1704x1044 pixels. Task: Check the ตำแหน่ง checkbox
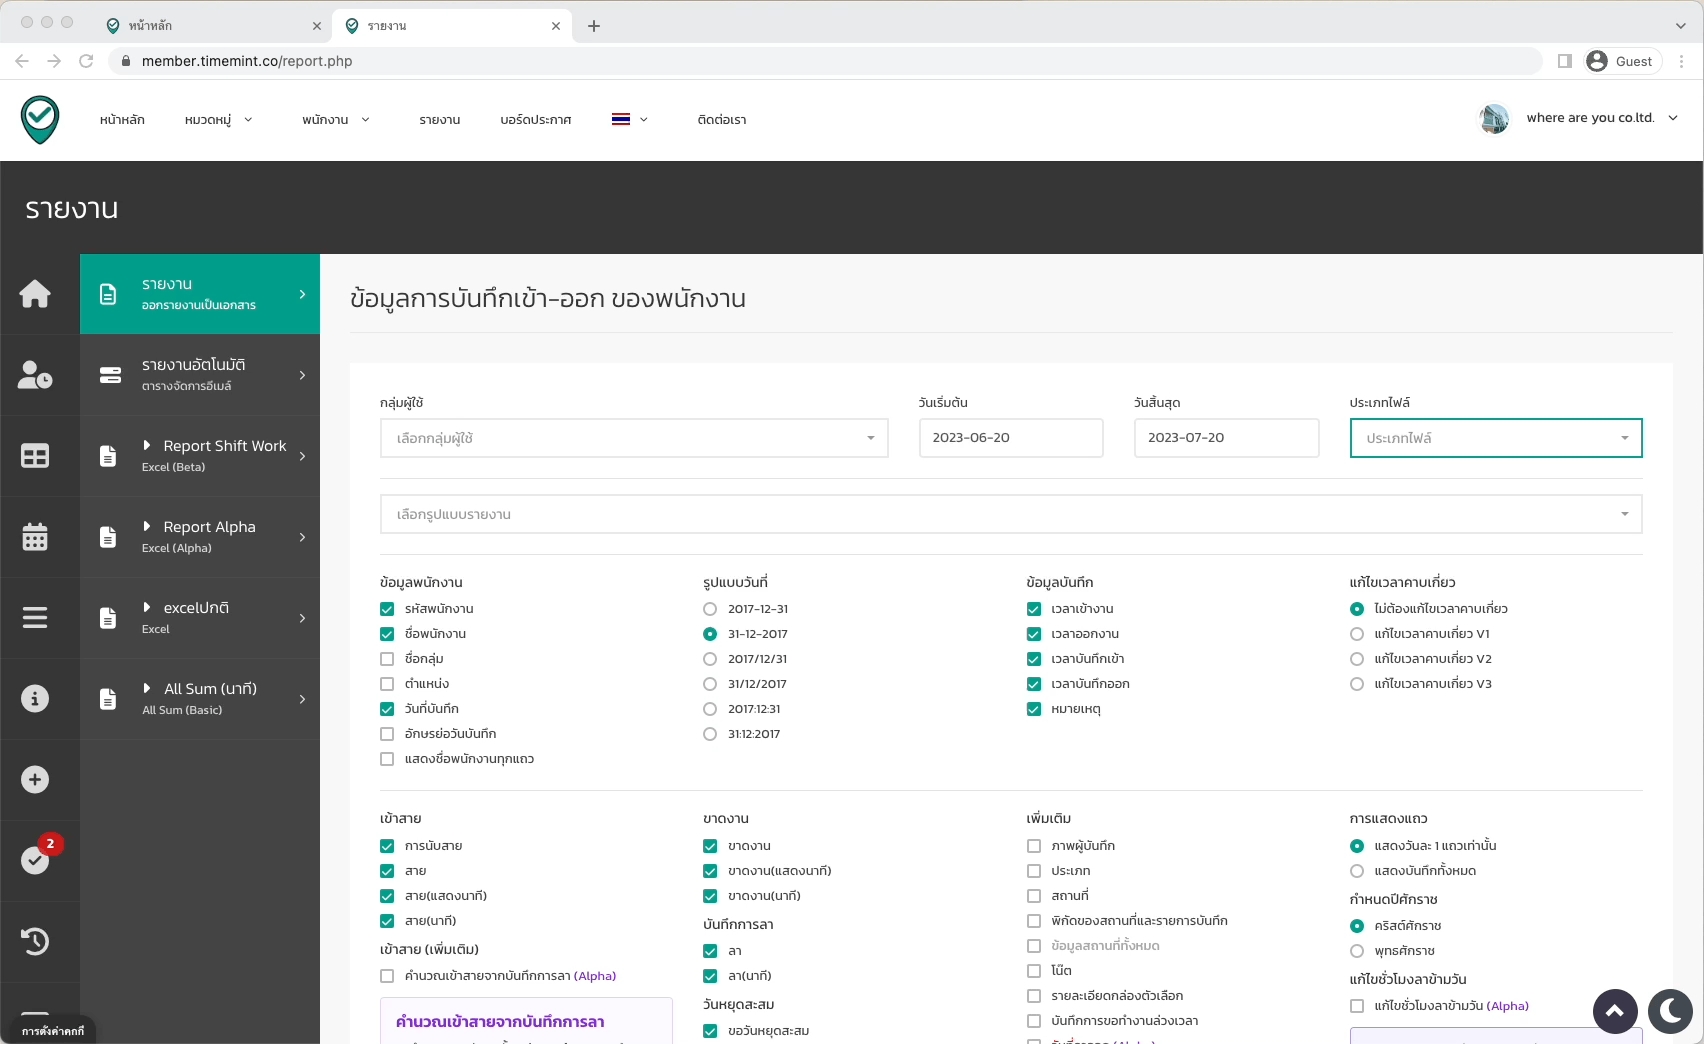pyautogui.click(x=387, y=684)
